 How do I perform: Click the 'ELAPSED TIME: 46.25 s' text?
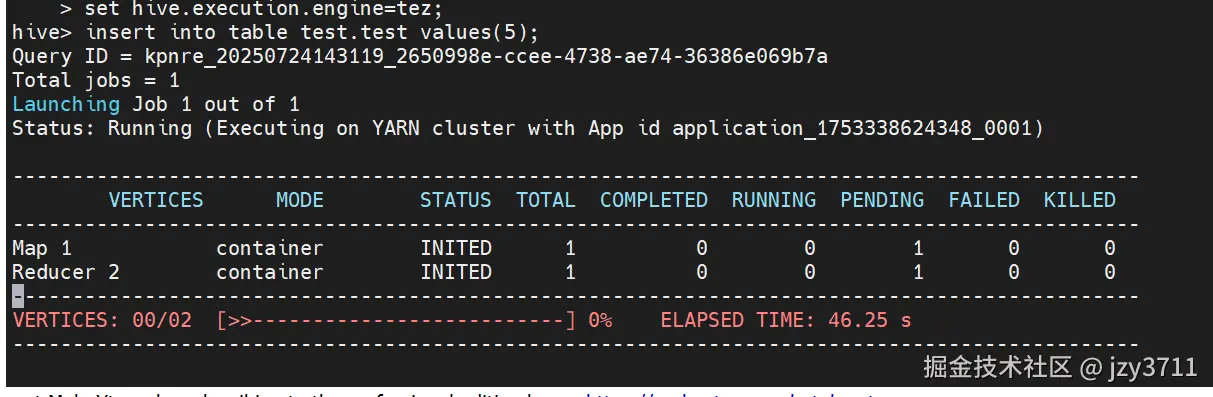coord(786,320)
